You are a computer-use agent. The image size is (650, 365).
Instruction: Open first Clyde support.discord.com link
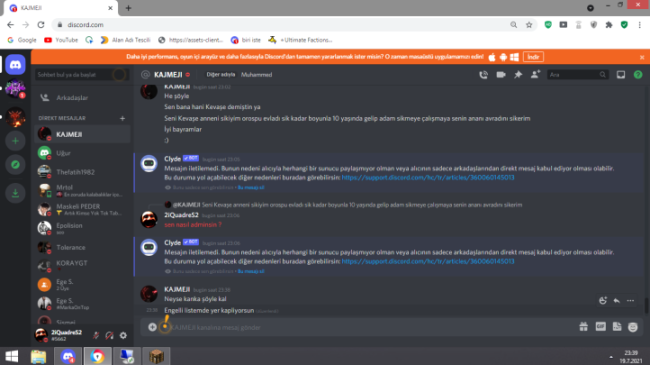[x=428, y=178]
